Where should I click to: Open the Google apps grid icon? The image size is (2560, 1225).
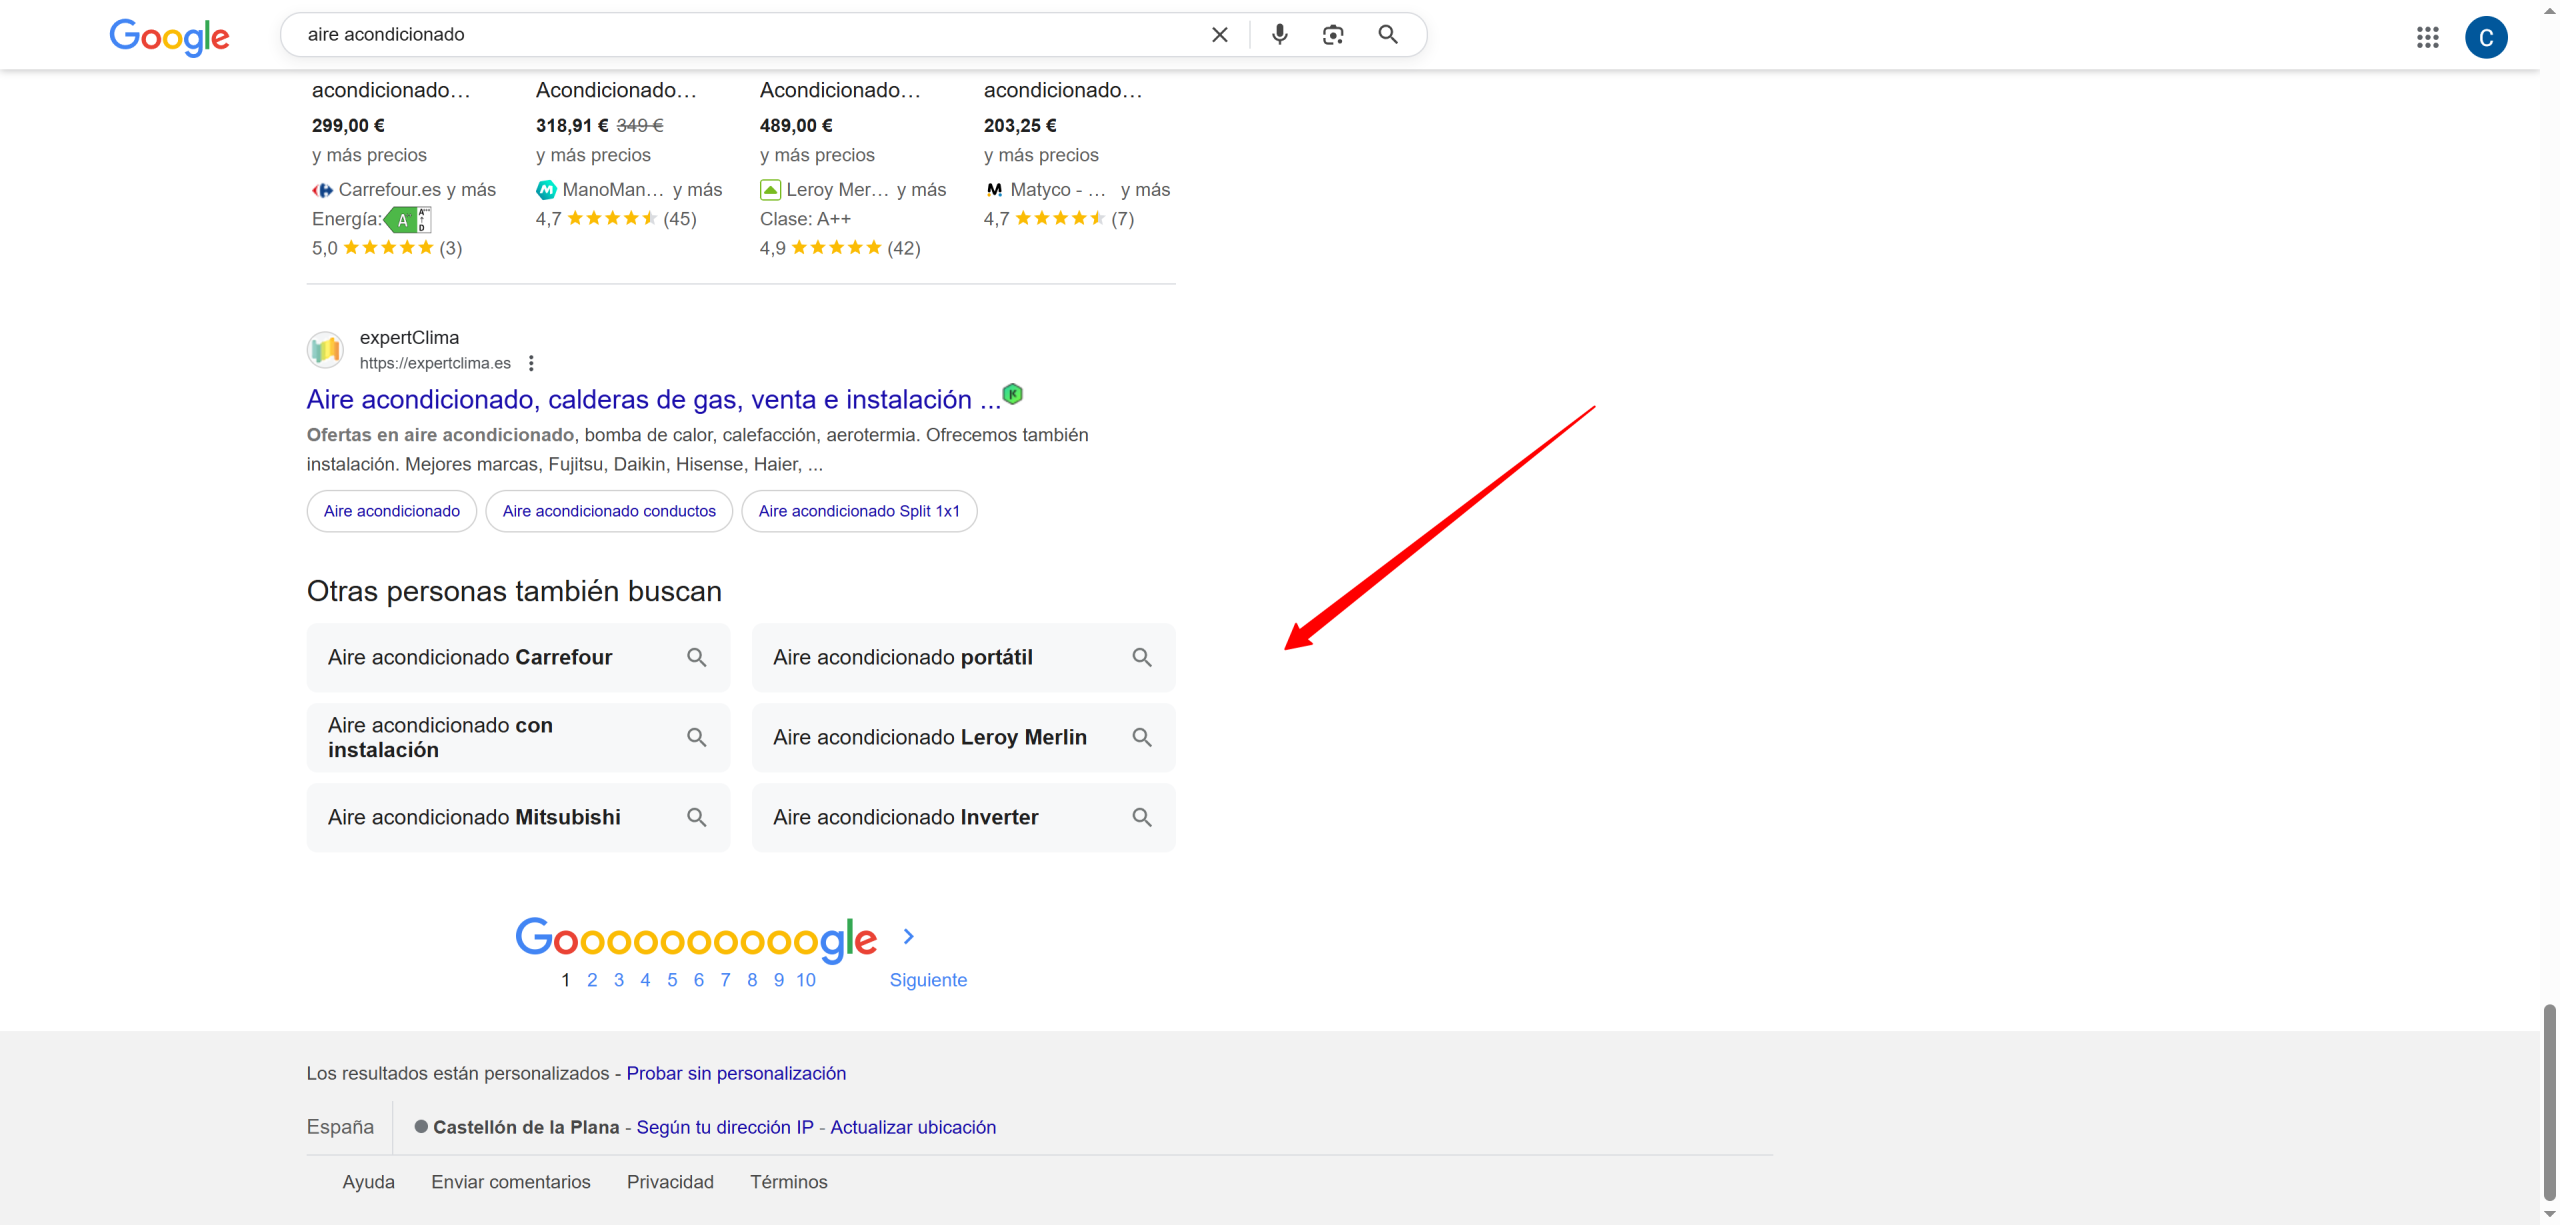coord(2430,37)
